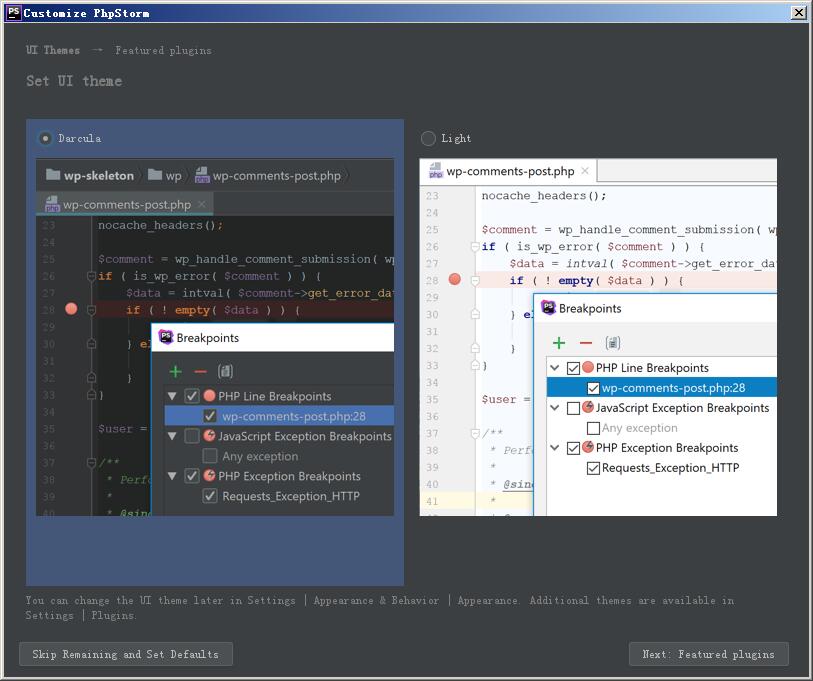Viewport: 813px width, 681px height.
Task: Toggle JavaScript Exception Breakpoints checkbox in Darcula preview
Action: click(x=192, y=436)
